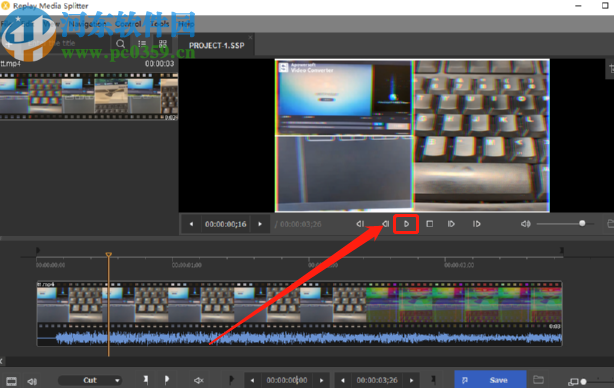This screenshot has width=614, height=388.
Task: Click the 00:00:03;00 mark on timeline ruler
Action: 459,265
